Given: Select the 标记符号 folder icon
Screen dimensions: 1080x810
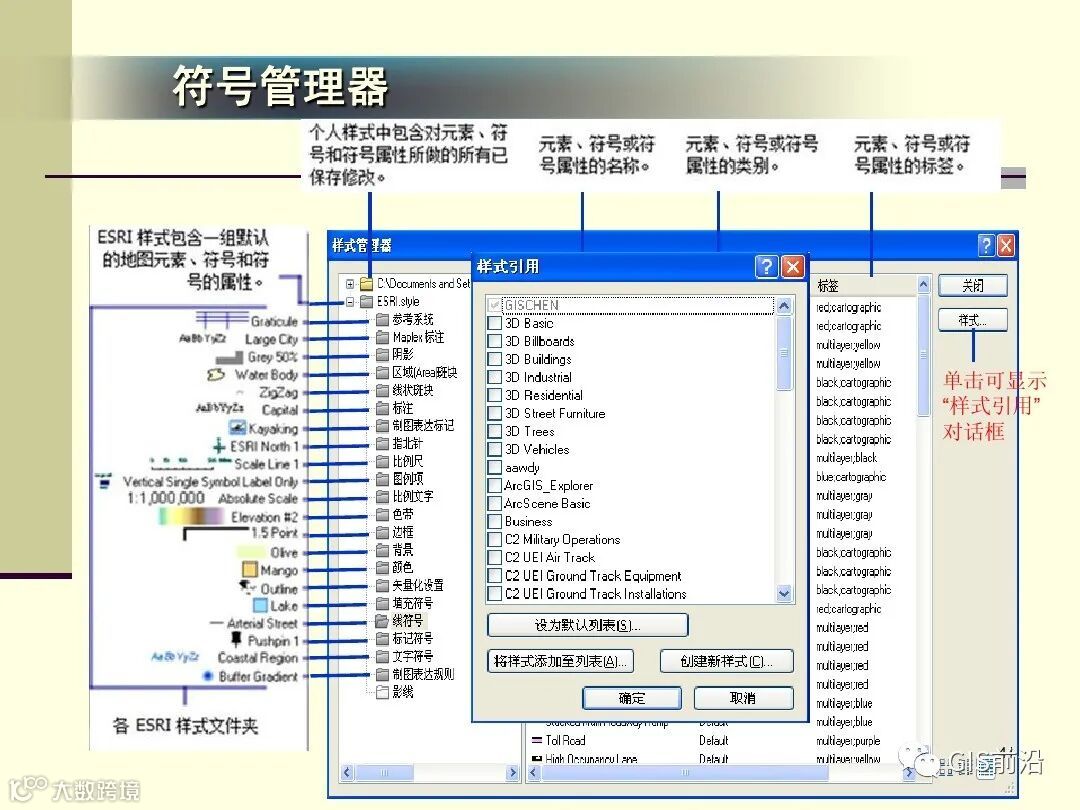Looking at the screenshot, I should pyautogui.click(x=382, y=638).
